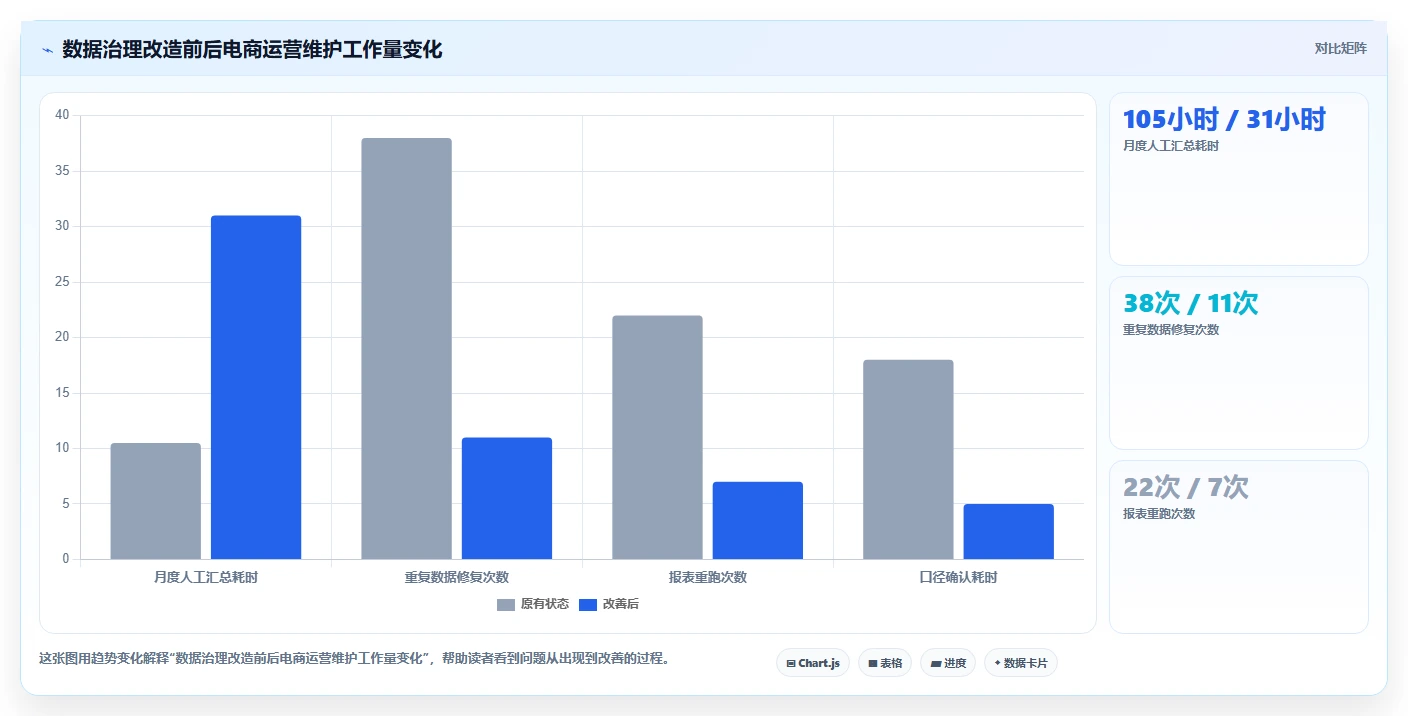Click the gray 原有状态 bar for 口径确认耗时

point(908,459)
